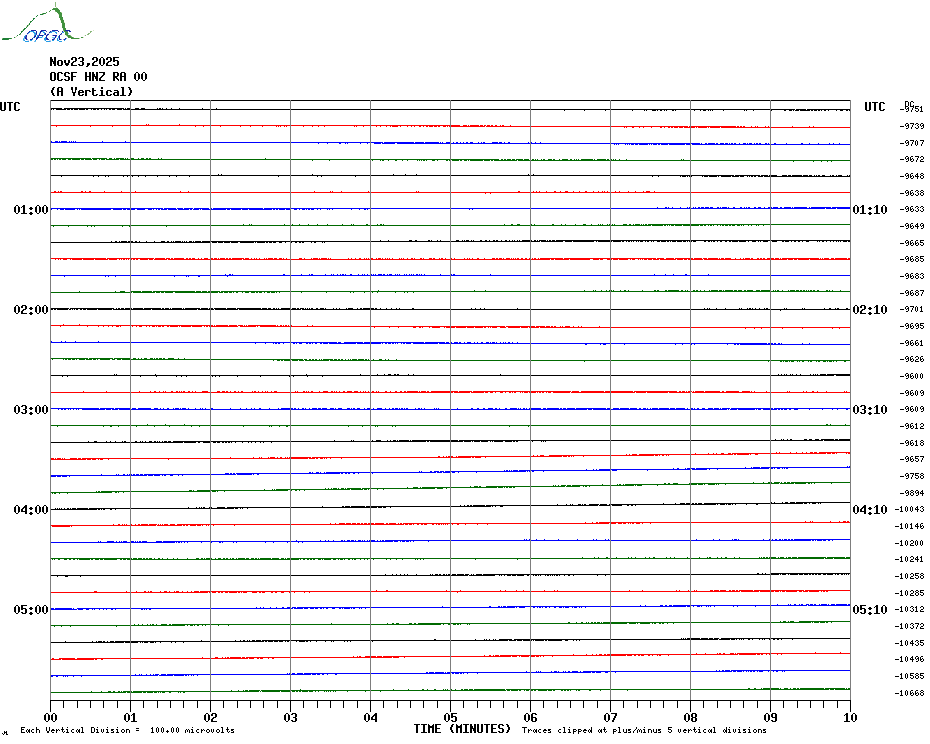
Task: Click the 01:10 end-time label
Action: click(870, 209)
